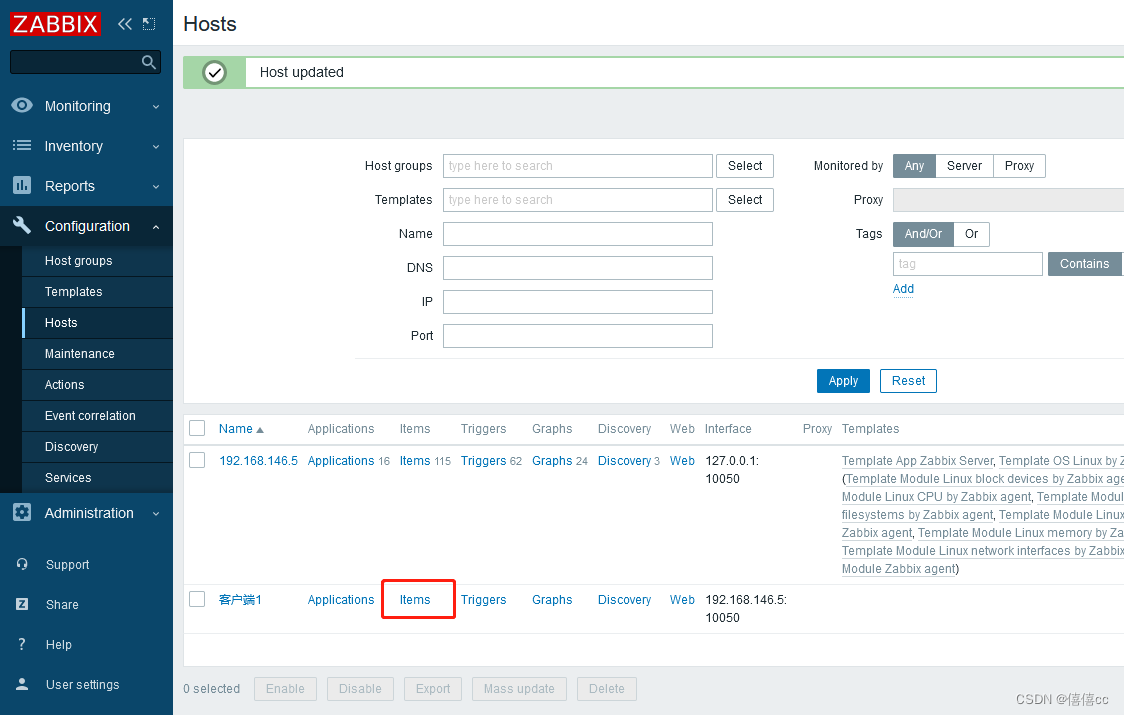Choose Contains tag operator
Viewport: 1124px width, 715px height.
point(1084,264)
